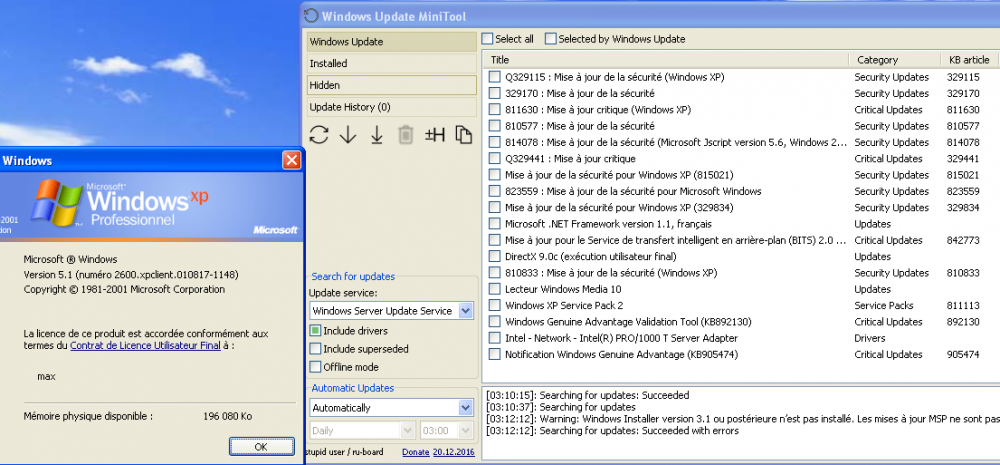Viewport: 1000px width, 465px height.
Task: Click the 20.12.2016 version link
Action: 453,452
